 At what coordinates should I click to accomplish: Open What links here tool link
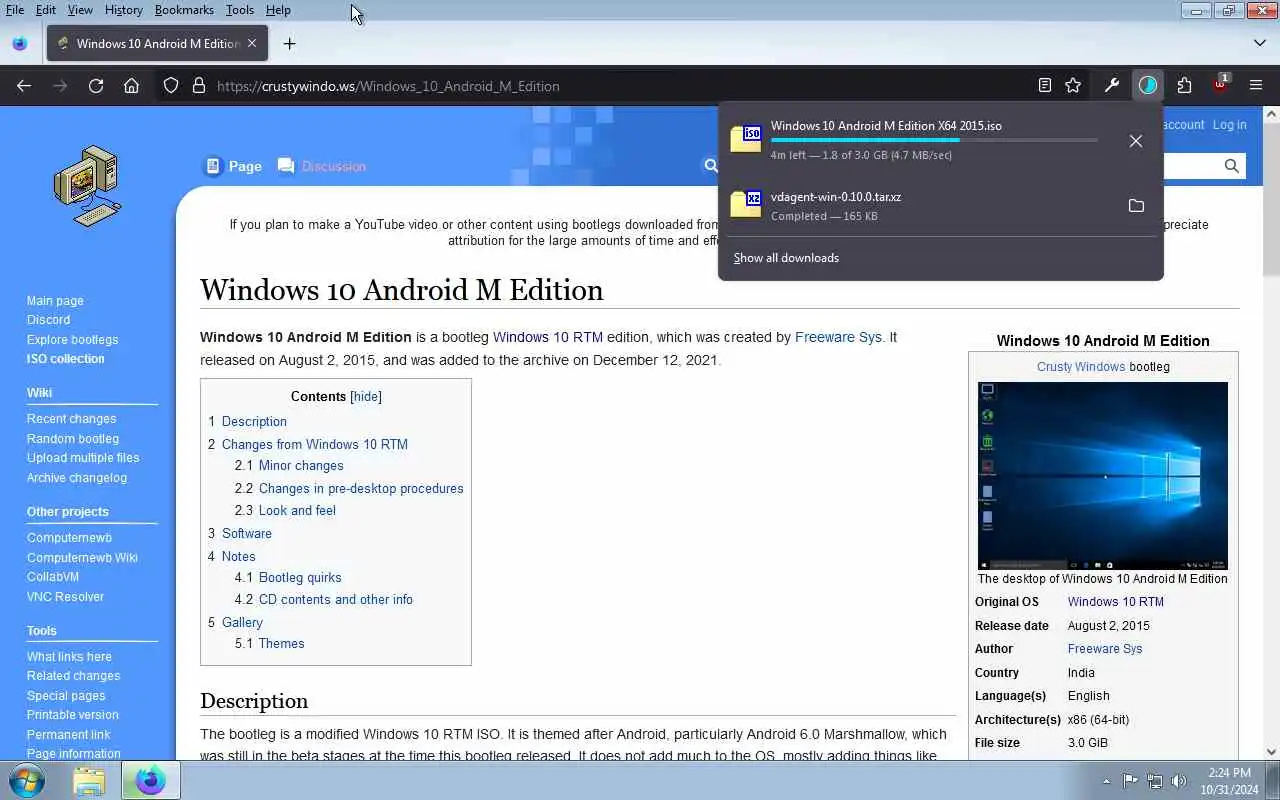pos(69,657)
